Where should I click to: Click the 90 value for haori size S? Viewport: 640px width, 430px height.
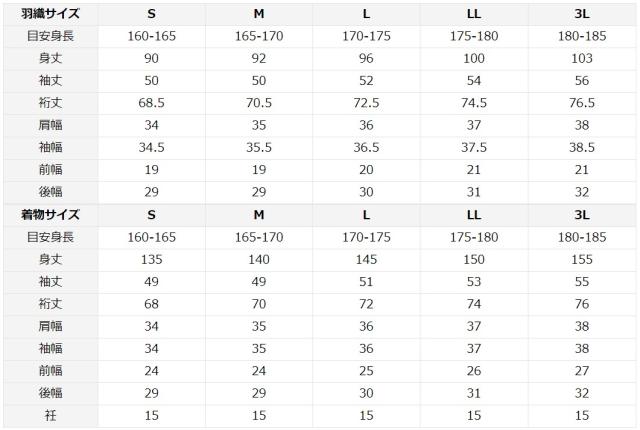(x=151, y=59)
